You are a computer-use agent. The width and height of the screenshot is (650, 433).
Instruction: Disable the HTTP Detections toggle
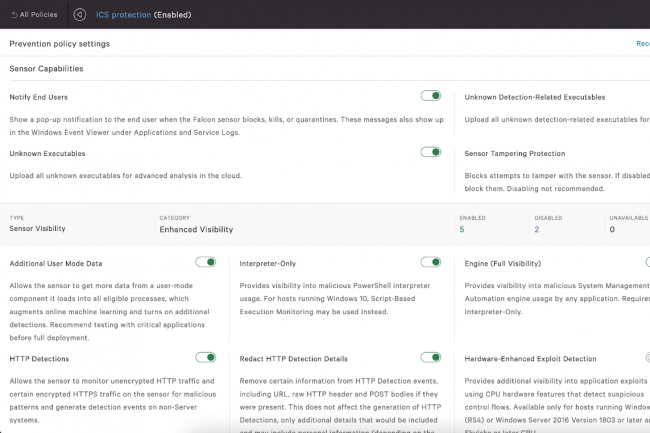click(205, 357)
